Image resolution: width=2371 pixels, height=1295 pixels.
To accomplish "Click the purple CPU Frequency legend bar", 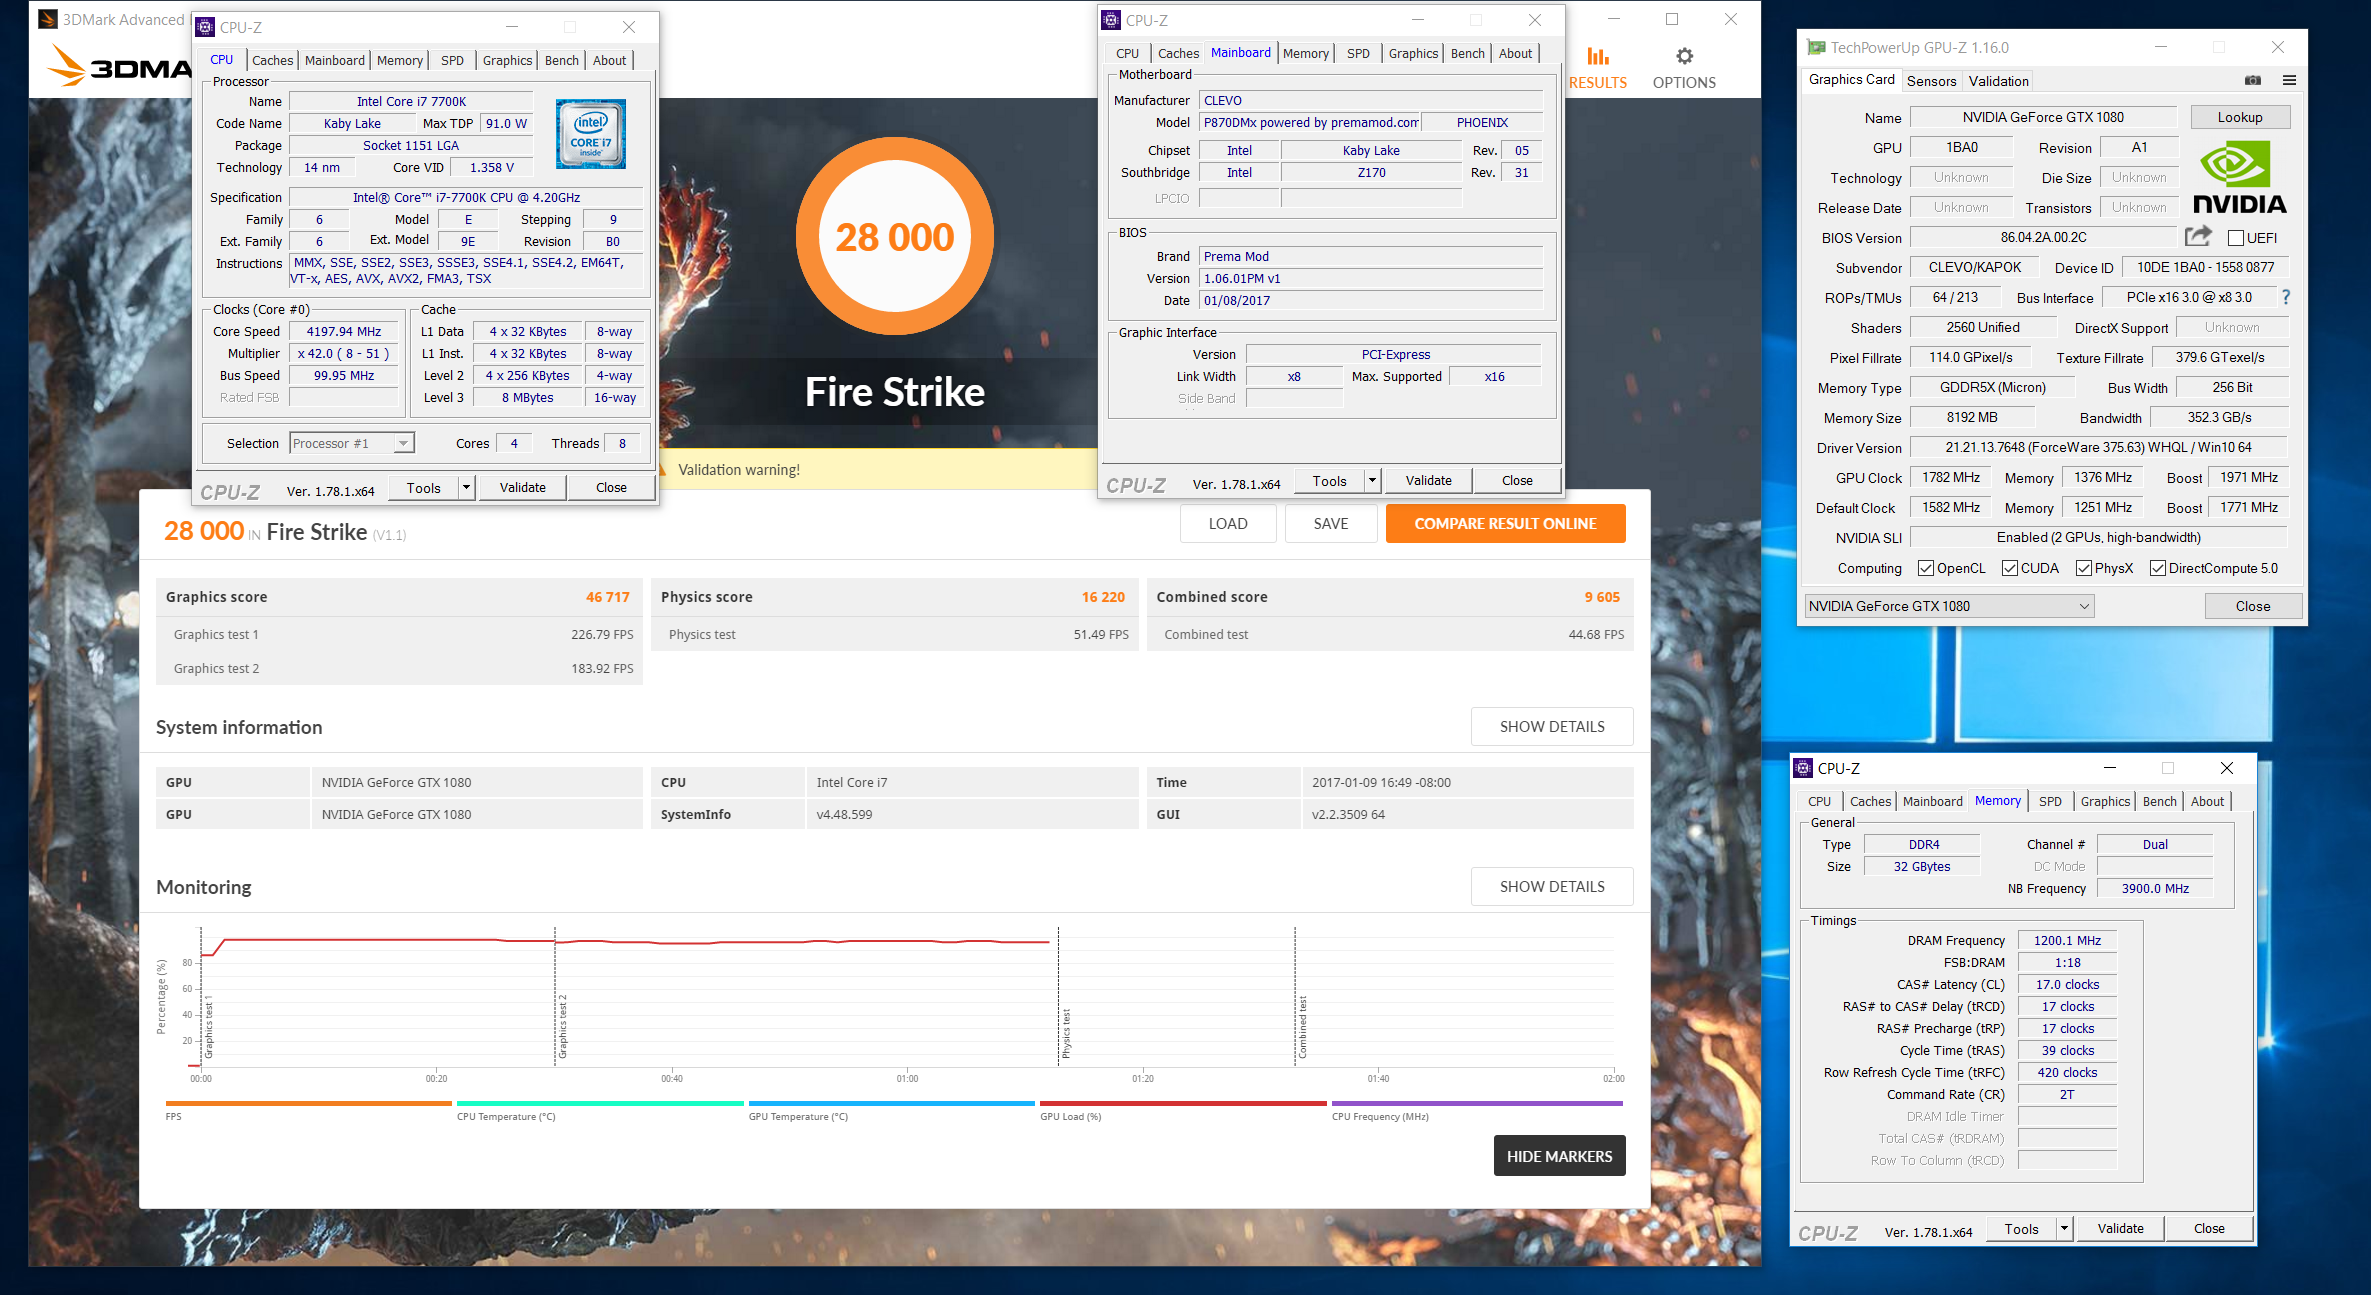I will click(x=1477, y=1103).
